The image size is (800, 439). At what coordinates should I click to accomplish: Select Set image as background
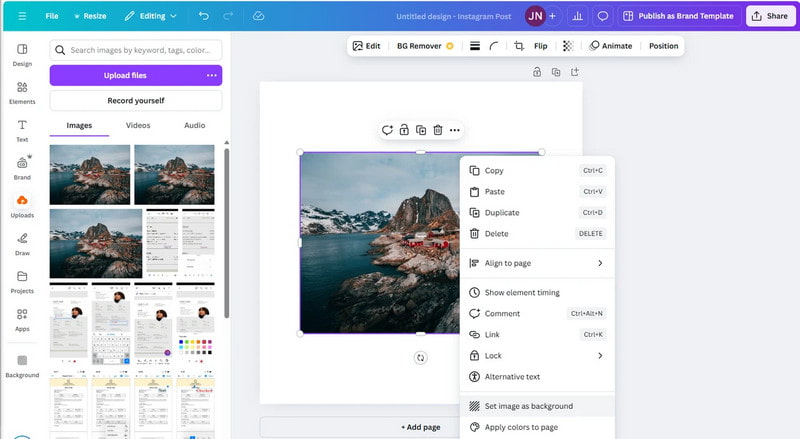[x=528, y=406]
